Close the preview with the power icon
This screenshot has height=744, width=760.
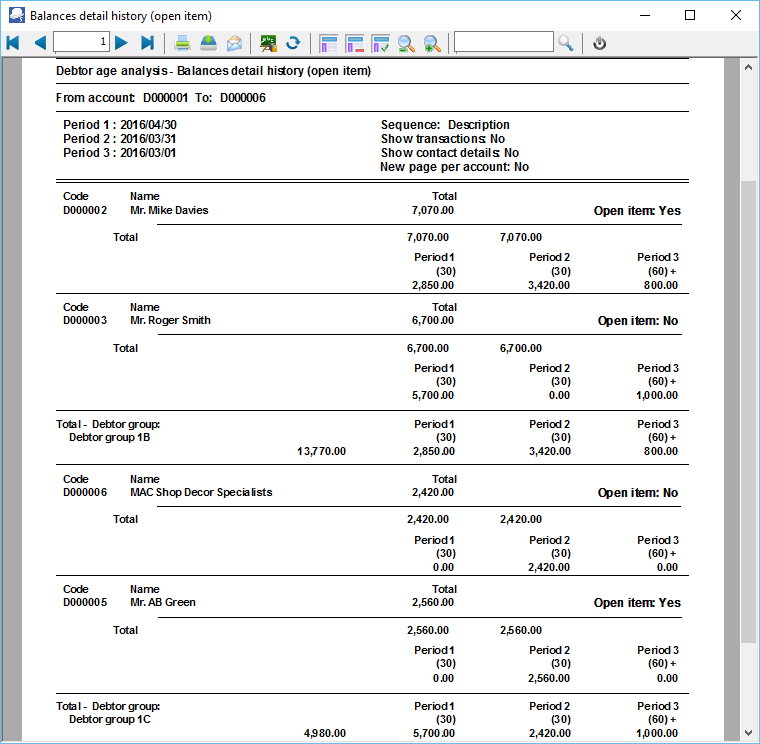pyautogui.click(x=599, y=43)
